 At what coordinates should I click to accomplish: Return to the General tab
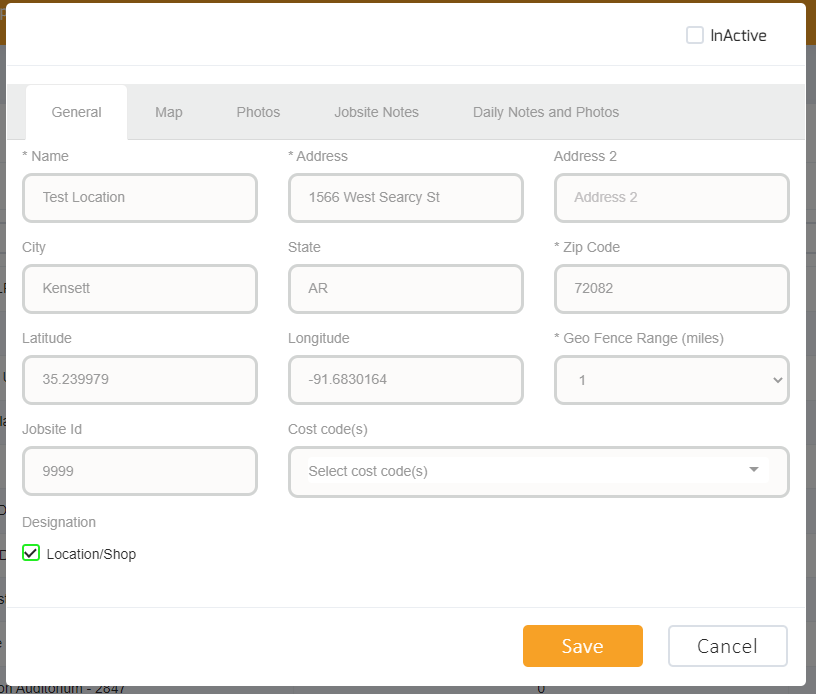(x=76, y=112)
